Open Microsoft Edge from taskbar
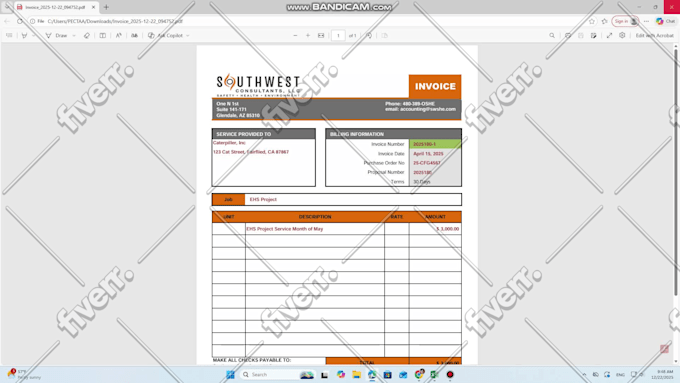This screenshot has height=383, width=680. [372, 375]
